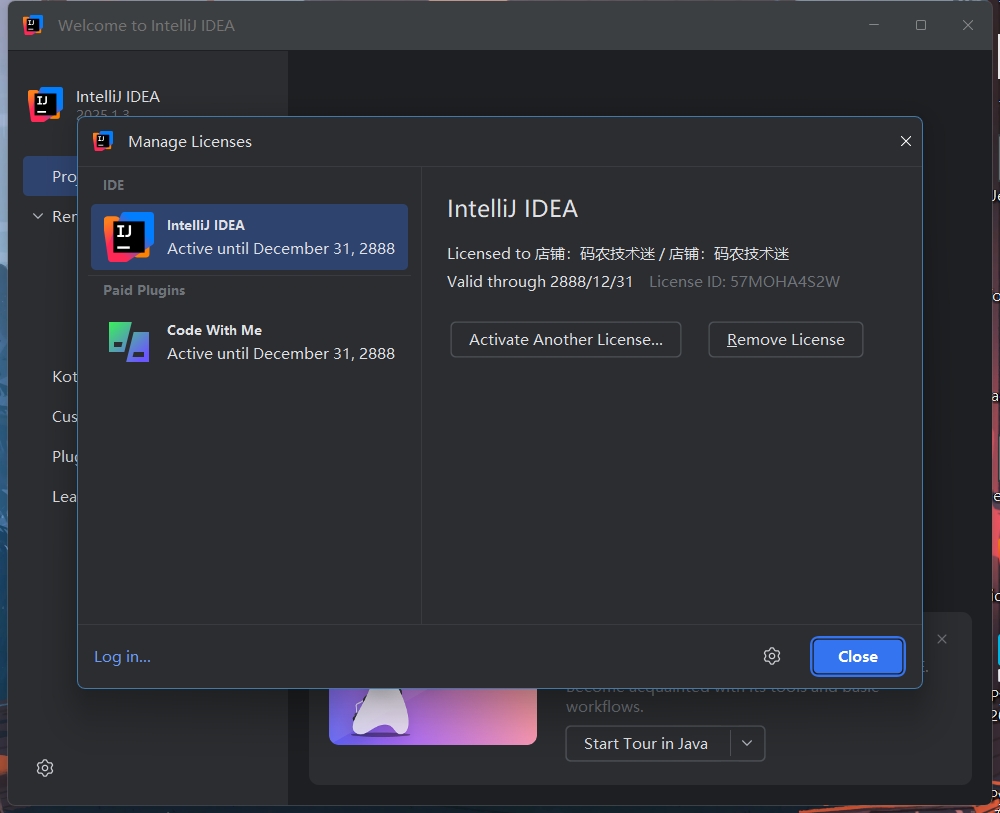Expand the Start Tour dropdown arrow
Screen dimensions: 1000x813
(747, 743)
